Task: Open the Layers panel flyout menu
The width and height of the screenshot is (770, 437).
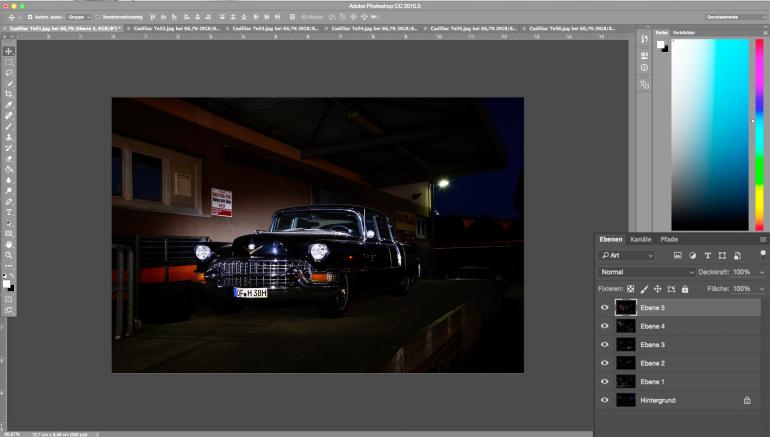Action: 763,240
